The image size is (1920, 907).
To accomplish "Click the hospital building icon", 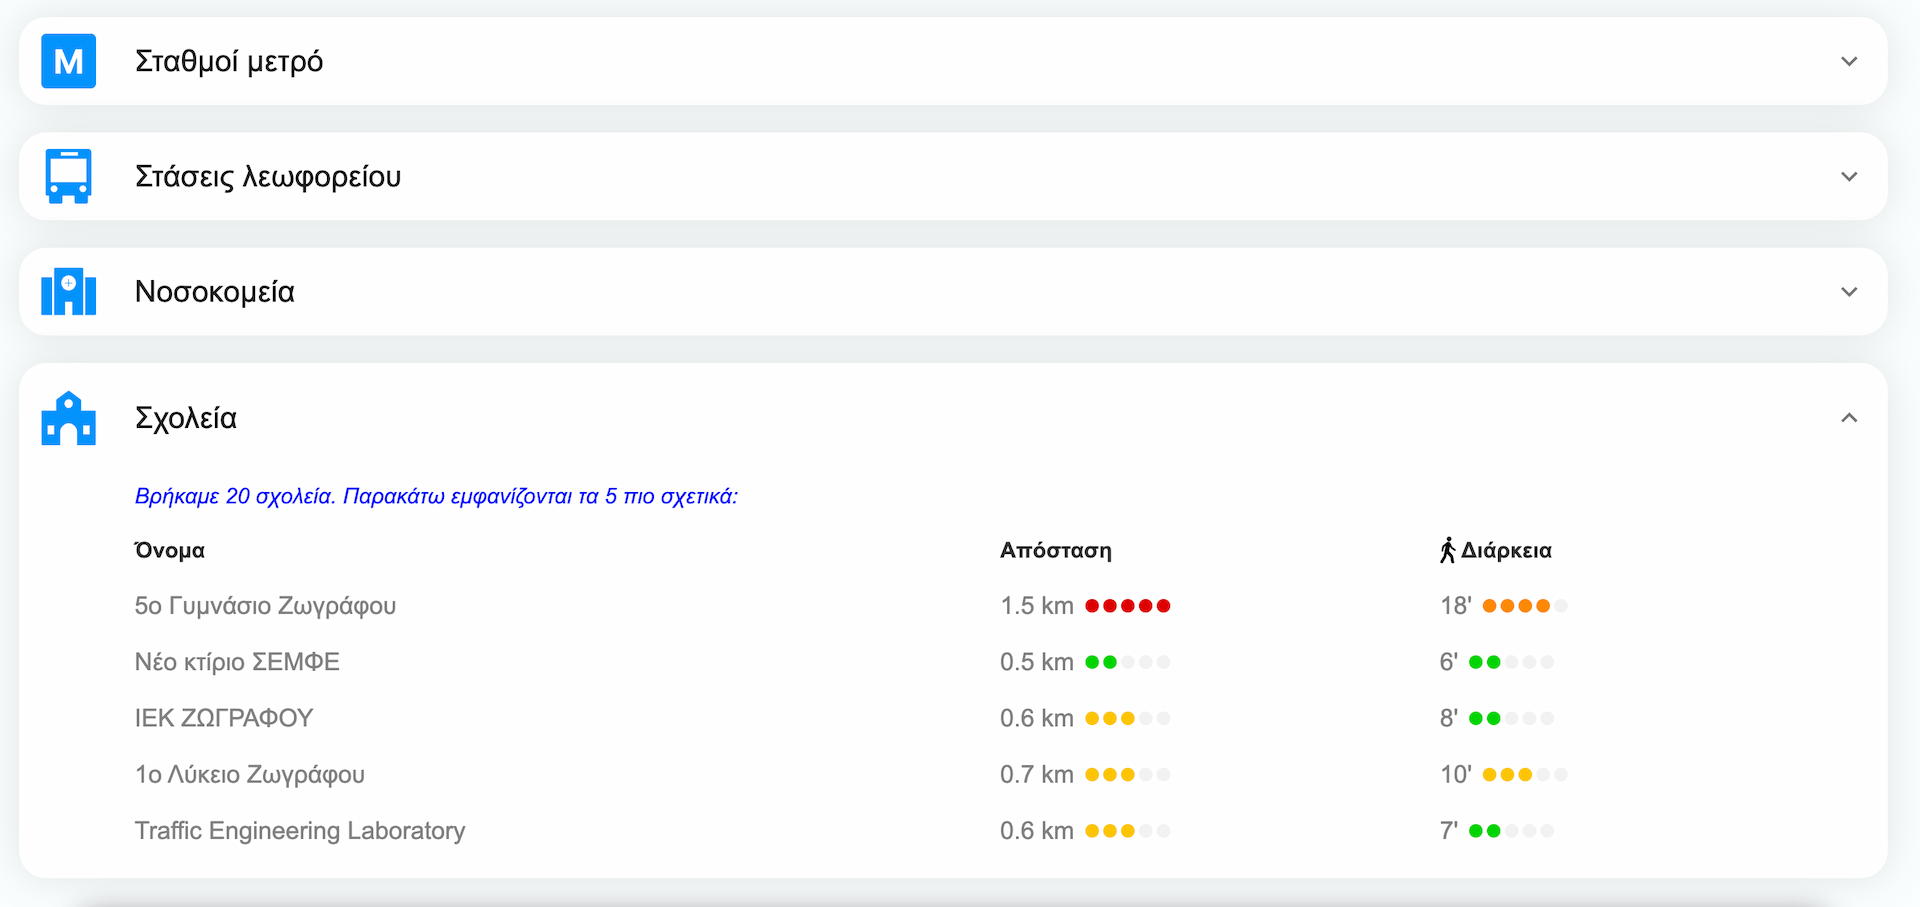I will pyautogui.click(x=68, y=292).
